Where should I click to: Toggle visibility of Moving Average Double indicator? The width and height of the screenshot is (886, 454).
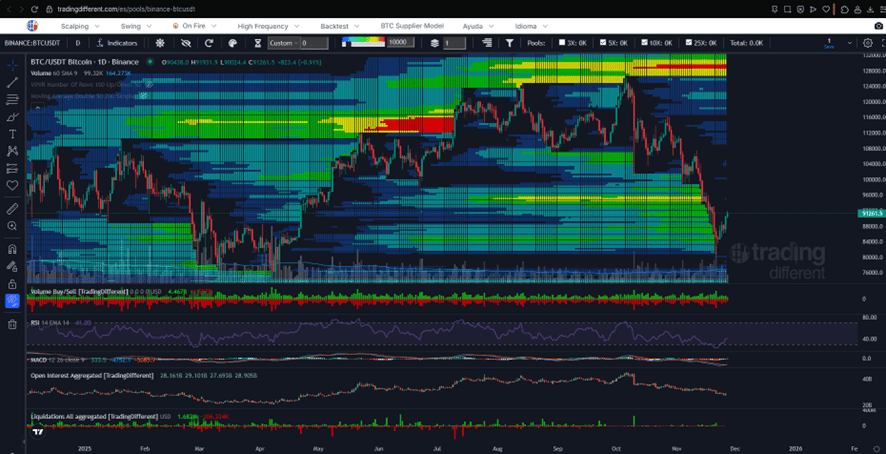[145, 96]
